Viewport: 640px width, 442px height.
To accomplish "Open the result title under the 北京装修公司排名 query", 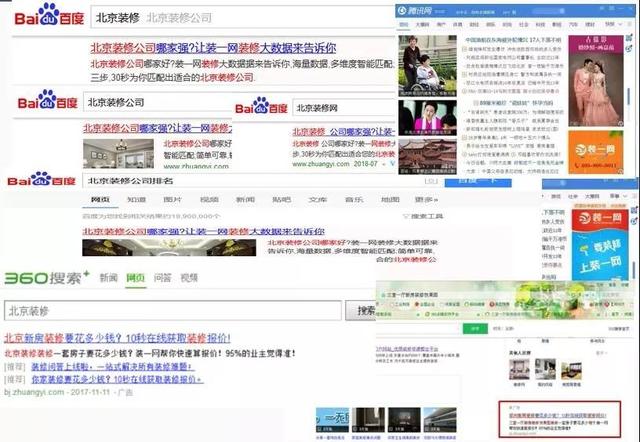I will [204, 231].
